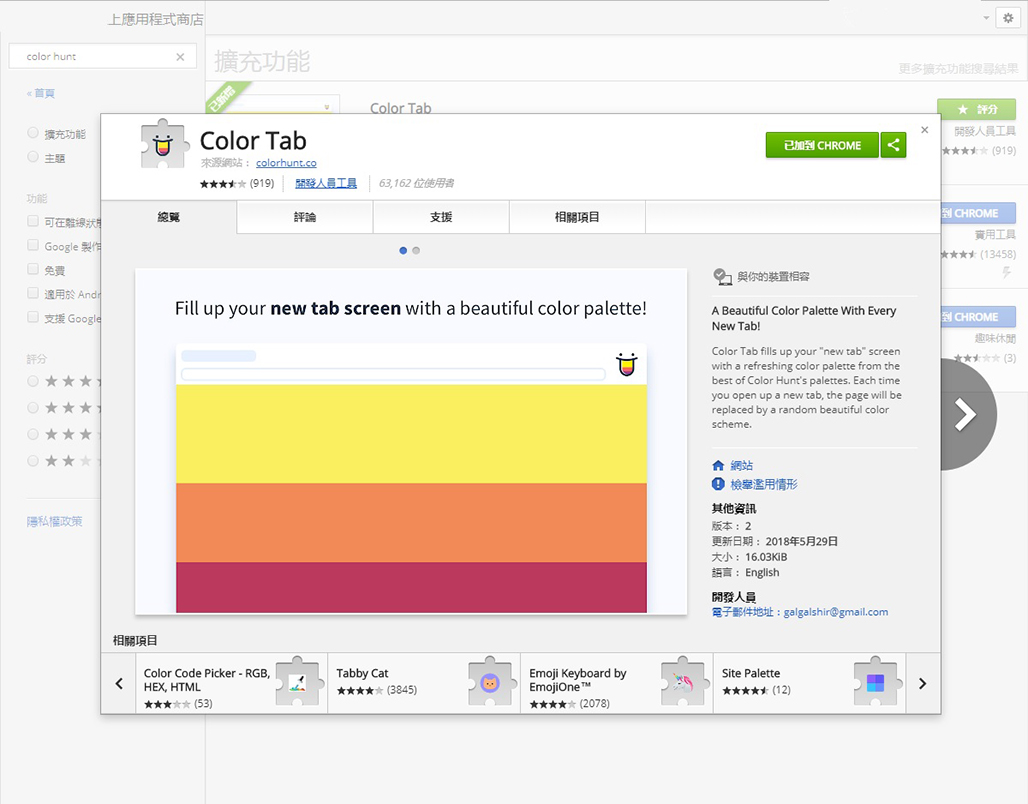This screenshot has width=1028, height=804.
Task: Click the device compatible icon
Action: pyautogui.click(x=722, y=277)
